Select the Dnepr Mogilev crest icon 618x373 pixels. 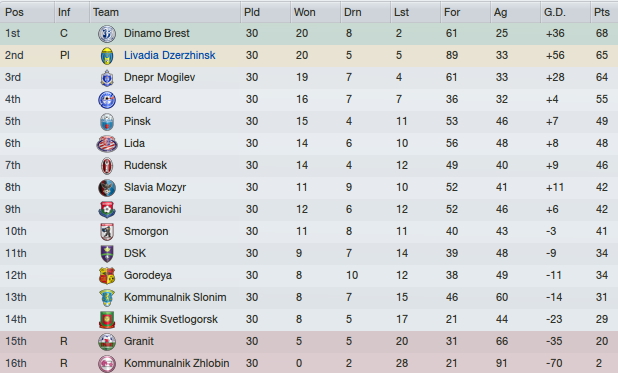(107, 78)
